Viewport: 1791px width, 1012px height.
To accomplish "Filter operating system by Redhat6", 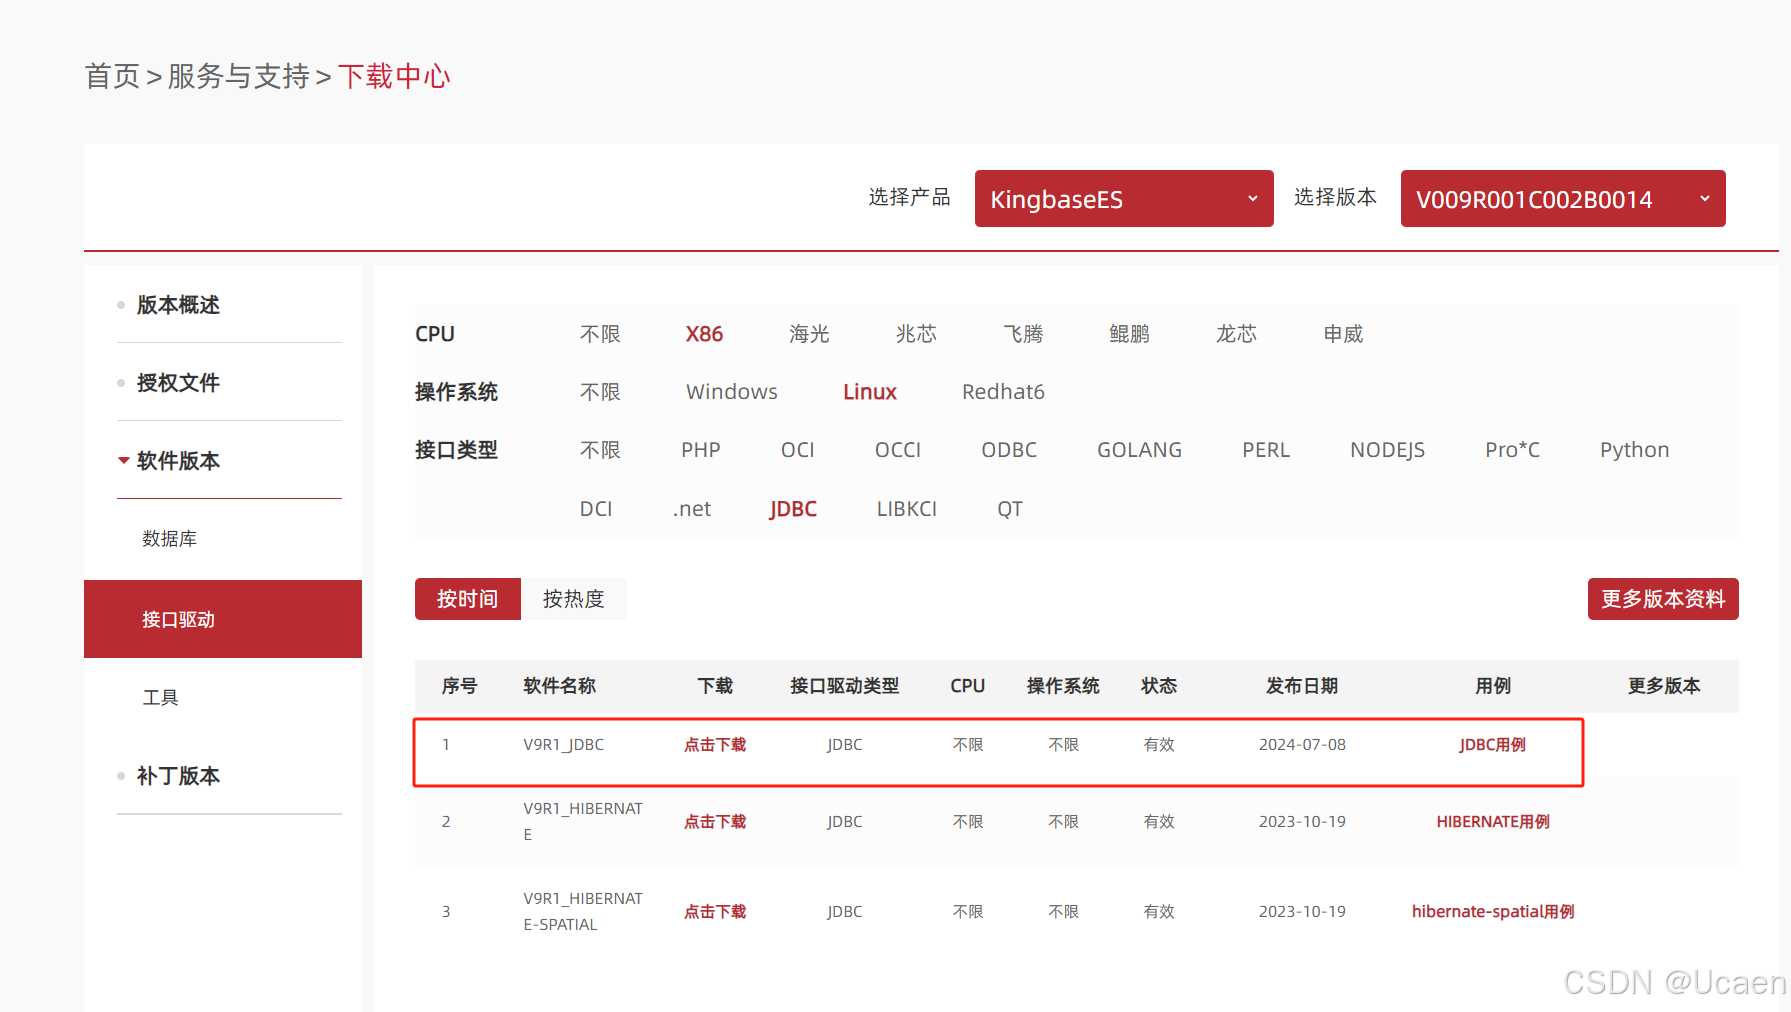I will 1003,392.
